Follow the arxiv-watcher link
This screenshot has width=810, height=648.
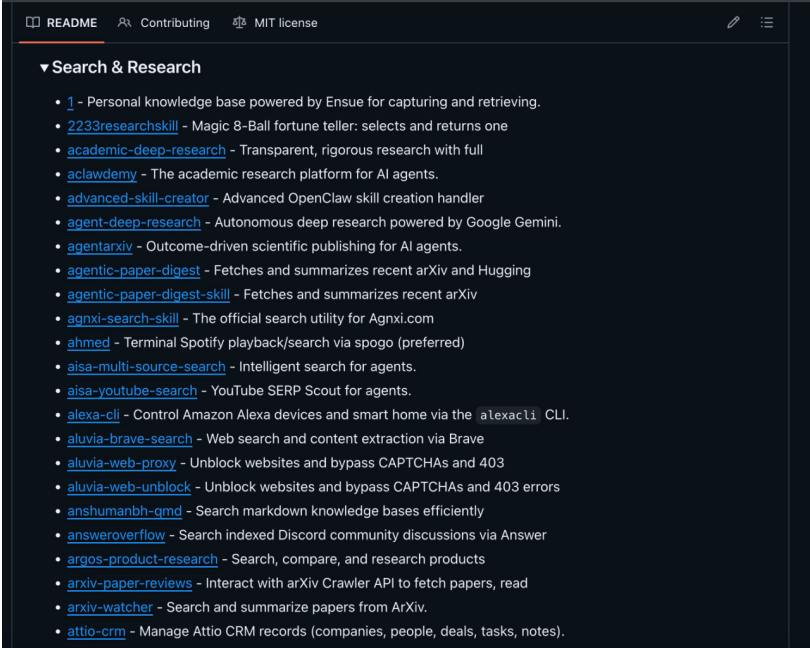point(110,607)
